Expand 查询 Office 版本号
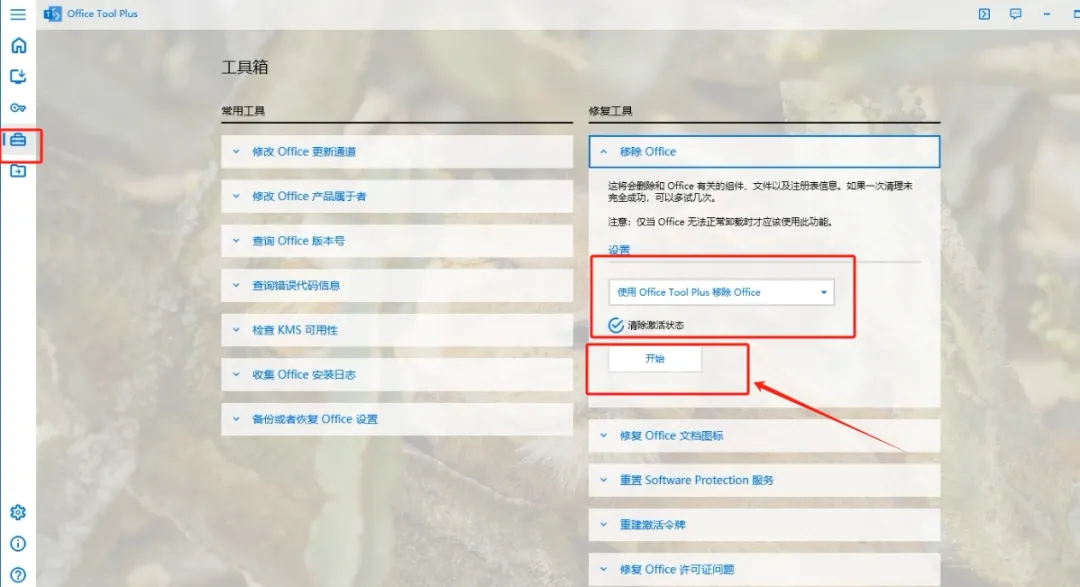The image size is (1080, 587). click(397, 240)
